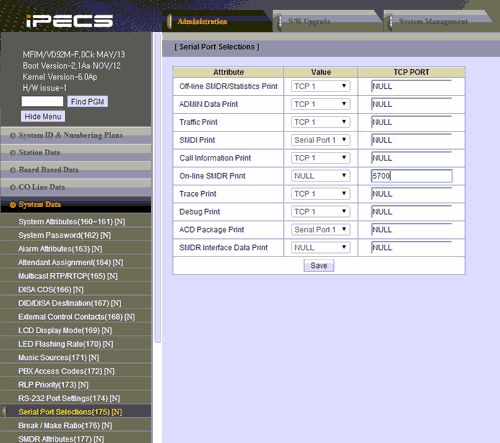Open the Trace Print value dropdown
This screenshot has width=500, height=443.
[320, 194]
